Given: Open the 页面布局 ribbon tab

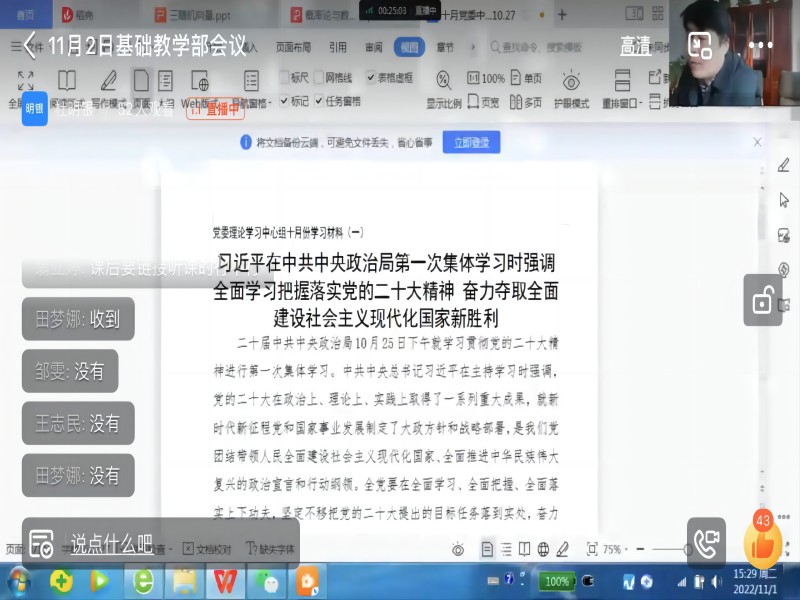Looking at the screenshot, I should point(293,47).
